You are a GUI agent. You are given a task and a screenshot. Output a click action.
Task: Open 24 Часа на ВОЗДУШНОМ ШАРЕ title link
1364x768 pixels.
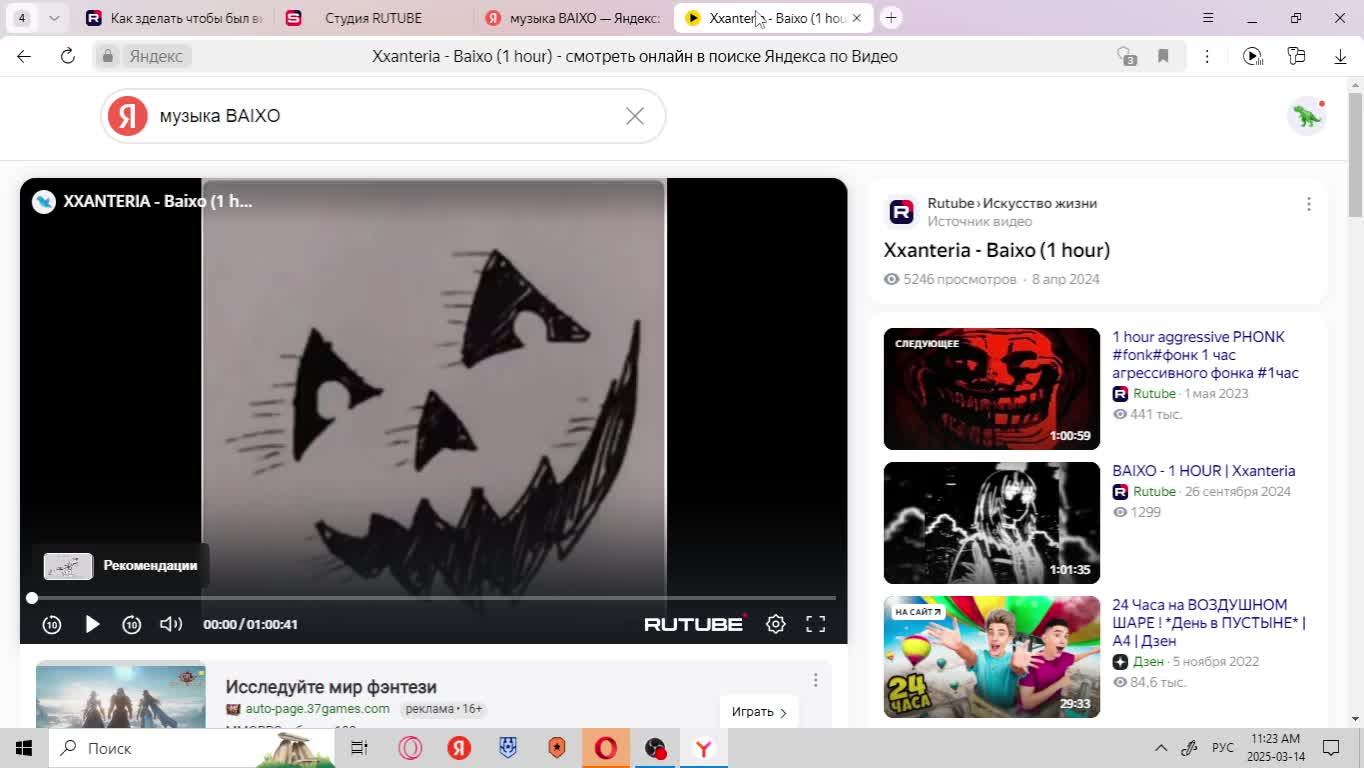pos(1209,623)
